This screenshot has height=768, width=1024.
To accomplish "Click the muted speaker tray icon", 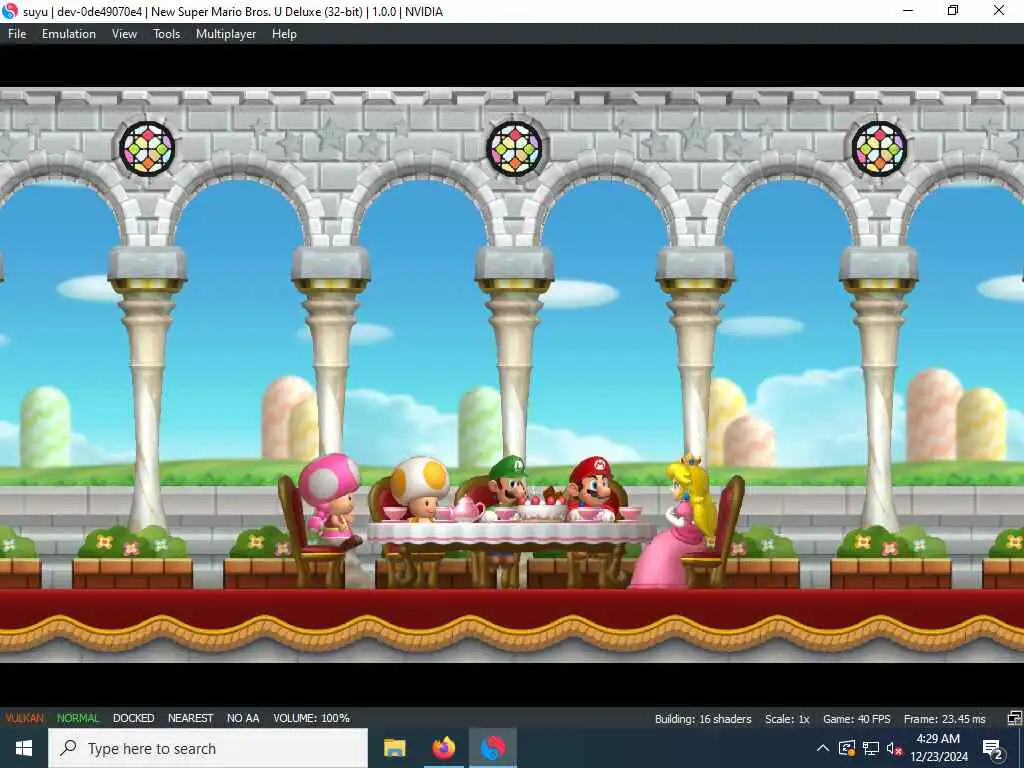I will click(x=894, y=748).
